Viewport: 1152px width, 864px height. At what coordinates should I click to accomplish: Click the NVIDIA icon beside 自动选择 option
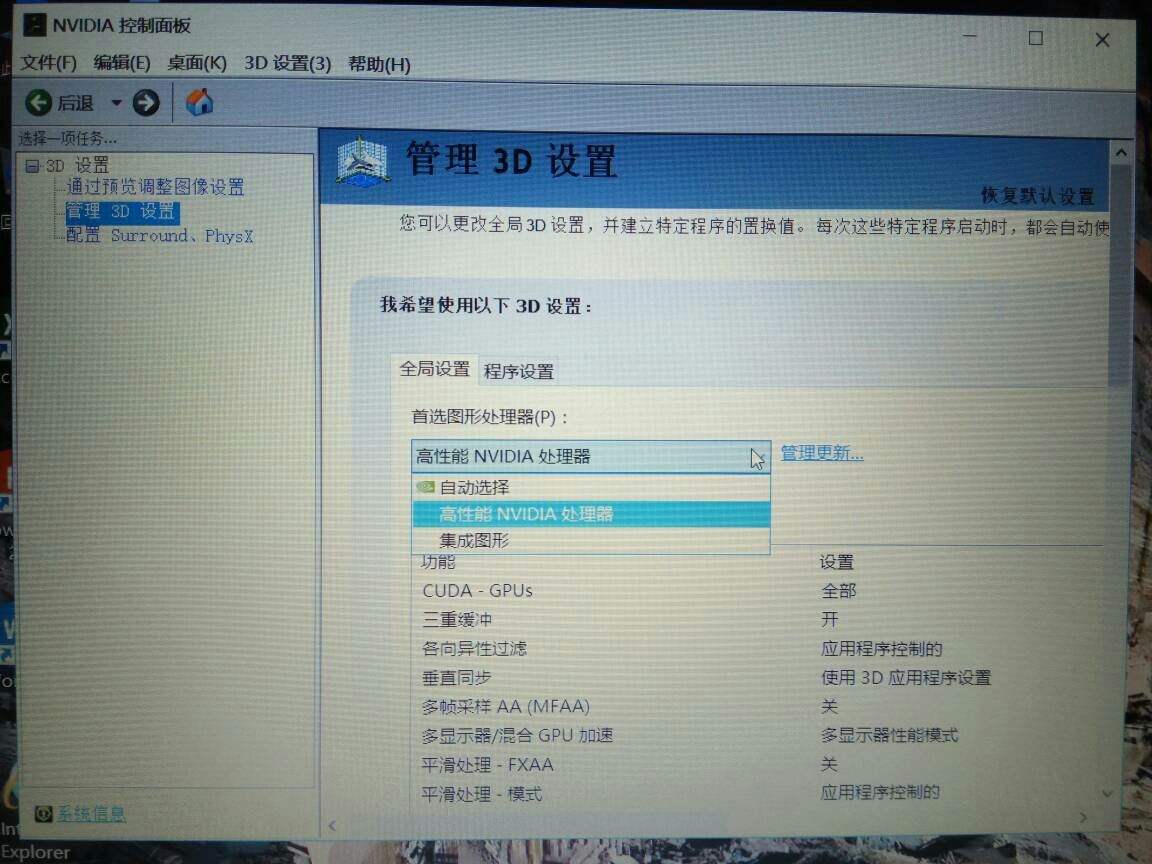[x=424, y=487]
